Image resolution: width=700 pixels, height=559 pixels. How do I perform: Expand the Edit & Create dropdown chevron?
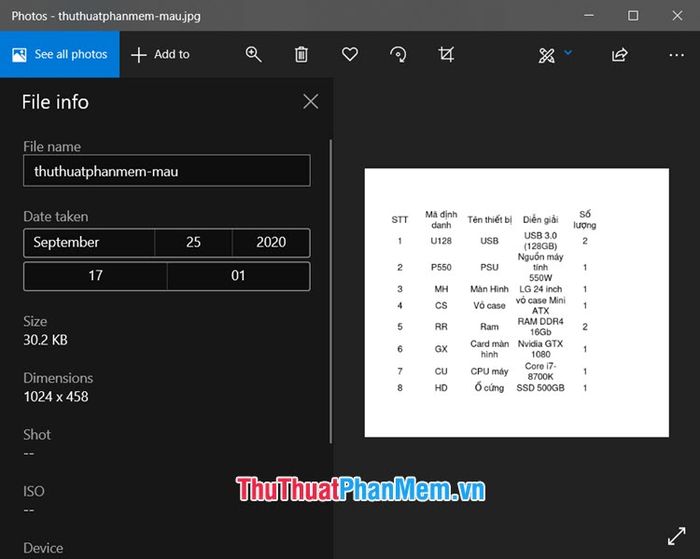click(568, 52)
